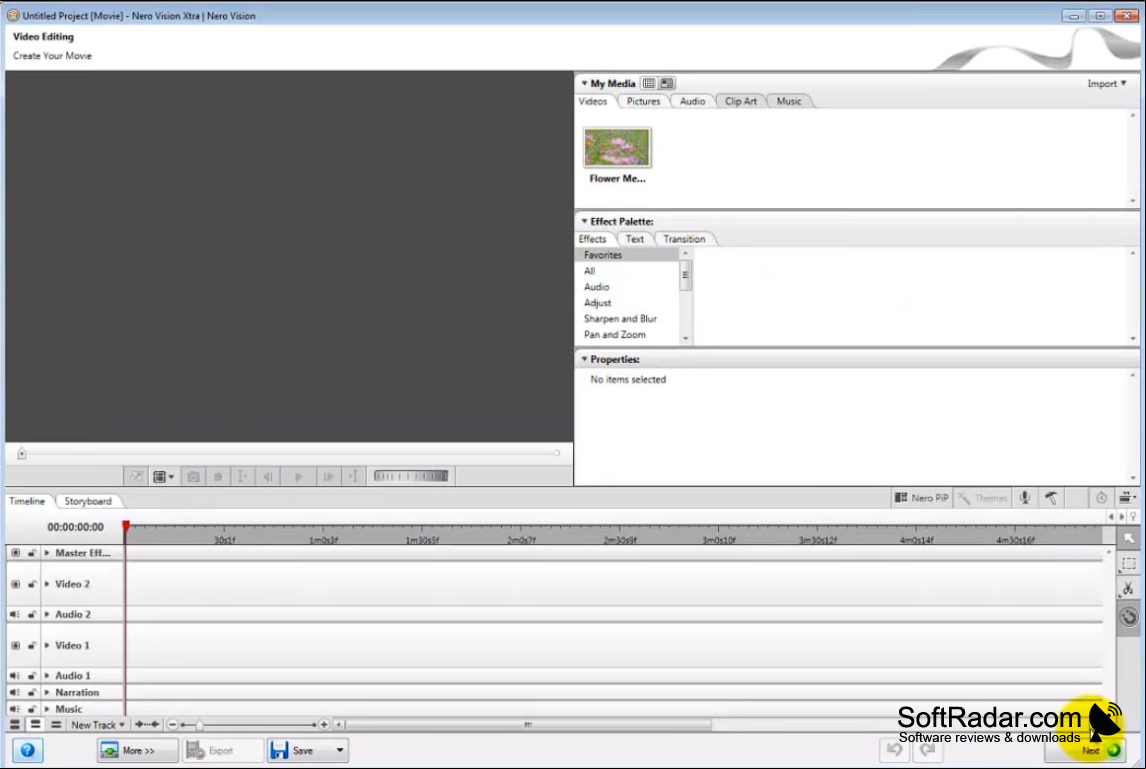The image size is (1146, 769).
Task: Zoom in timeline with plus button
Action: (x=324, y=724)
